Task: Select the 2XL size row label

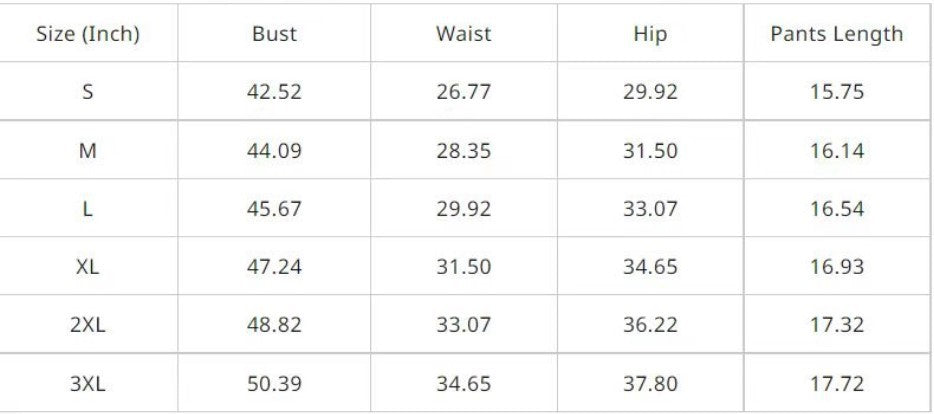Action: (x=88, y=325)
